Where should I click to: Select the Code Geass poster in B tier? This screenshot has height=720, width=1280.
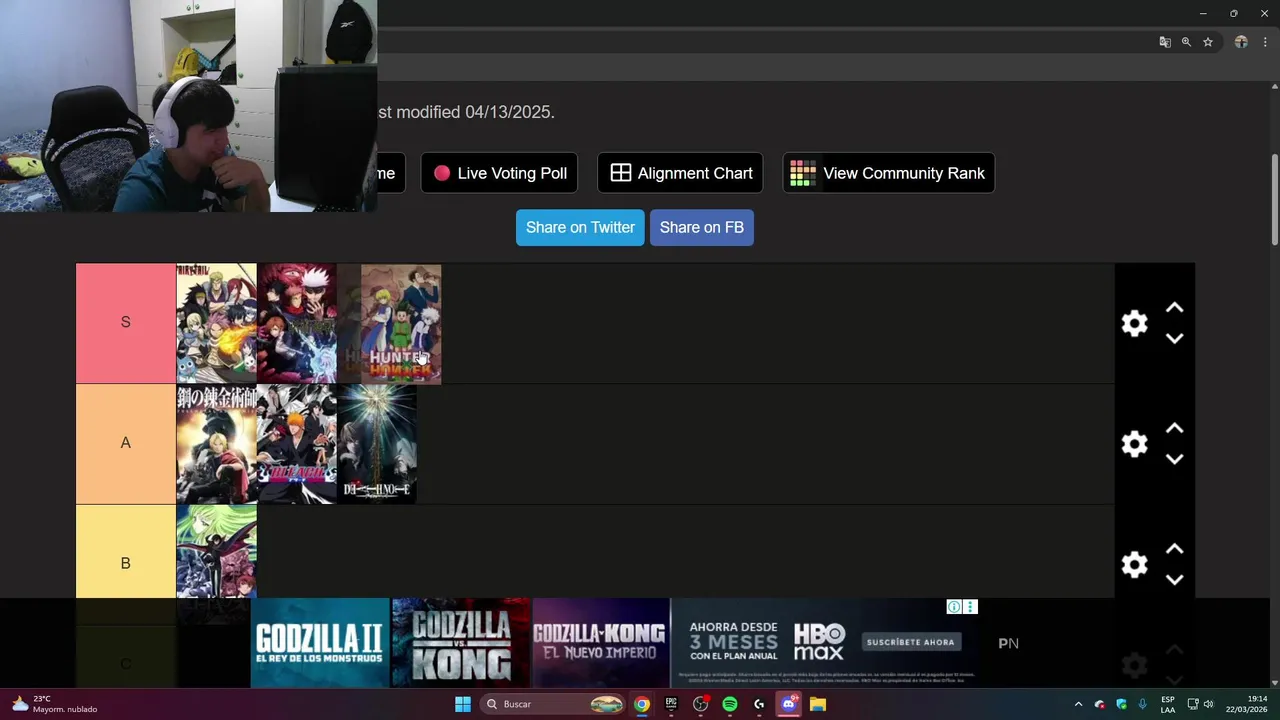[x=216, y=552]
